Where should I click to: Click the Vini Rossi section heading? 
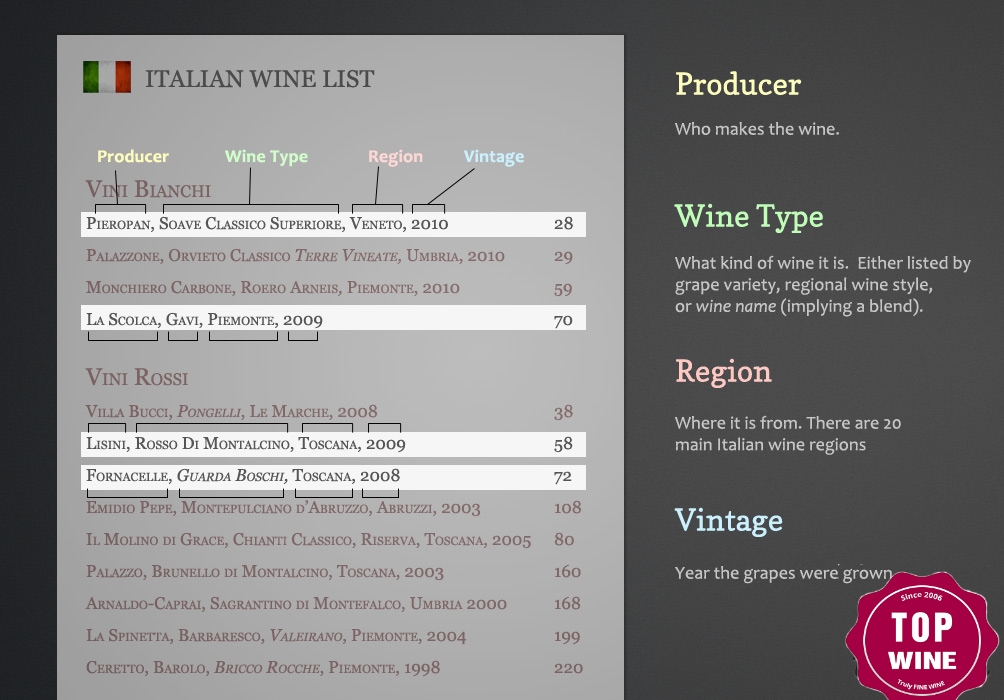pos(137,377)
